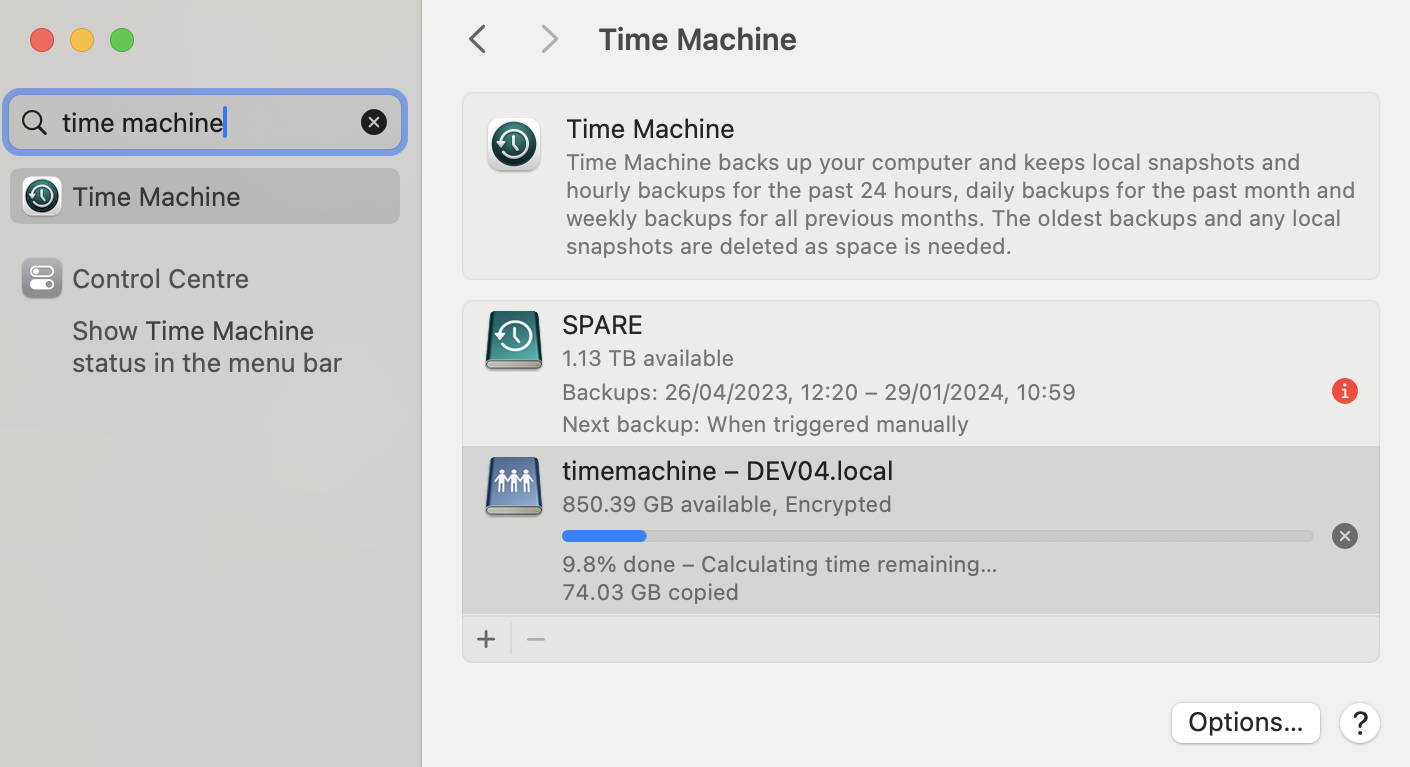
Task: Click the back navigation chevron
Action: 478,39
